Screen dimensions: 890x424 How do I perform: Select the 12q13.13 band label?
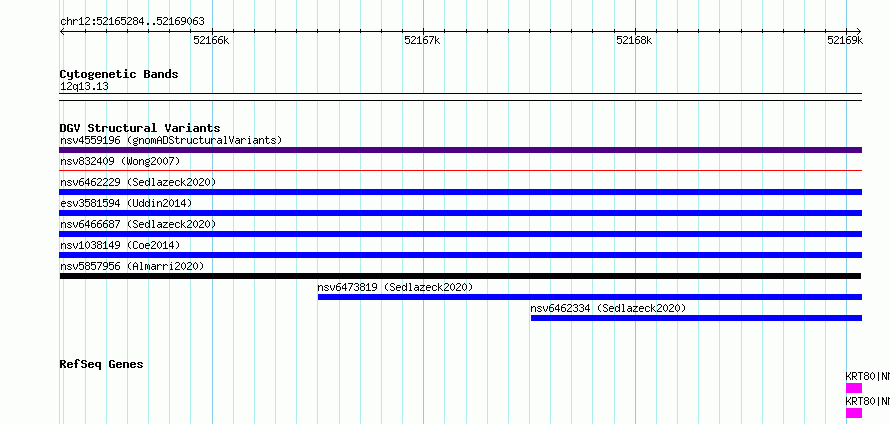pyautogui.click(x=84, y=87)
